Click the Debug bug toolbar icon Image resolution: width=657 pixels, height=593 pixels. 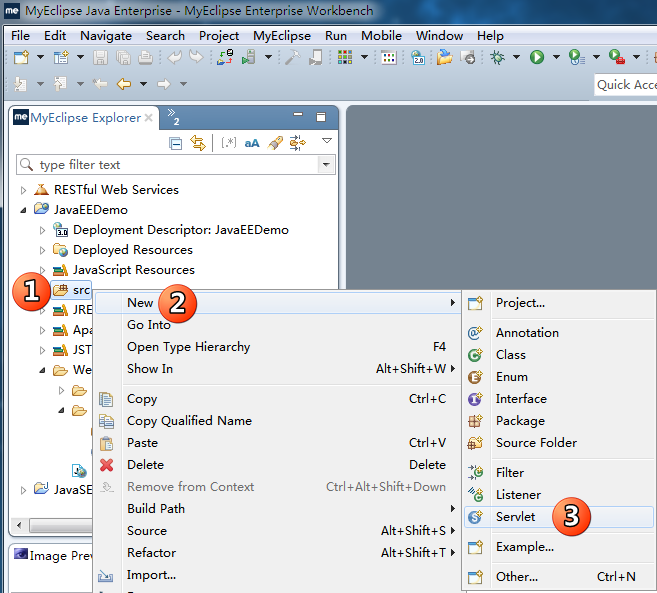pyautogui.click(x=497, y=57)
